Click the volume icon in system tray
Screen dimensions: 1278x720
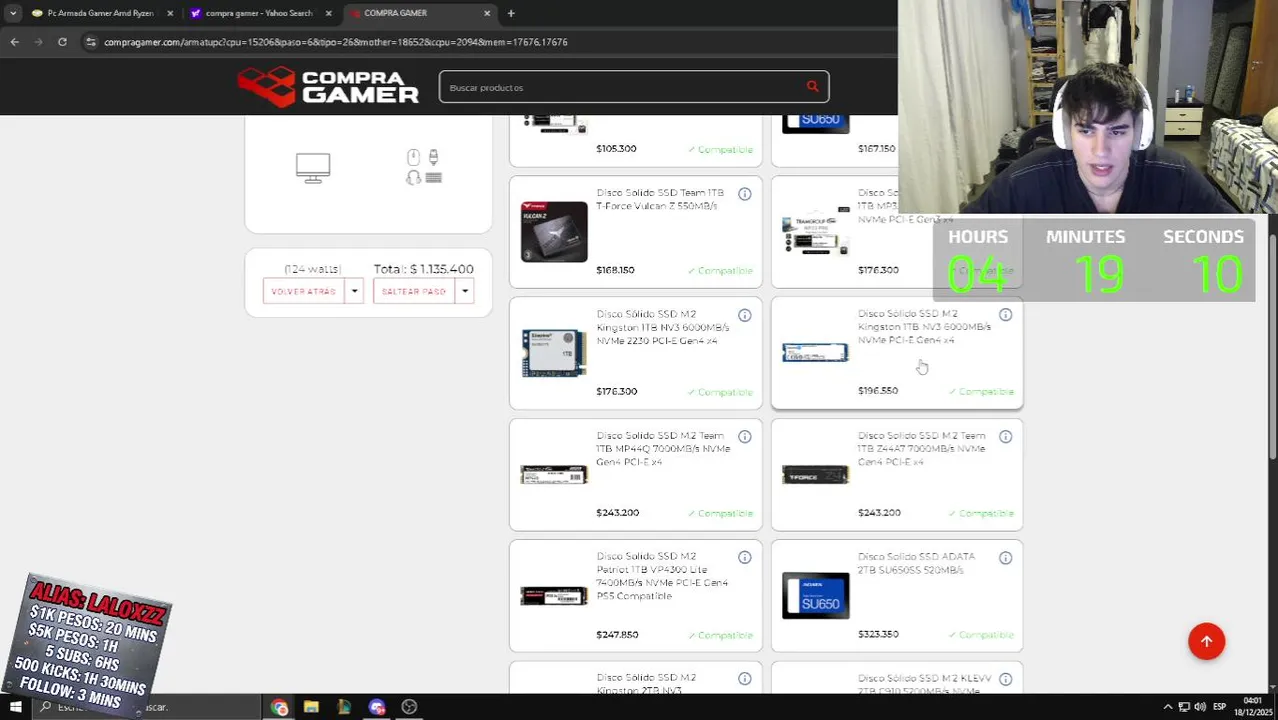(1199, 707)
